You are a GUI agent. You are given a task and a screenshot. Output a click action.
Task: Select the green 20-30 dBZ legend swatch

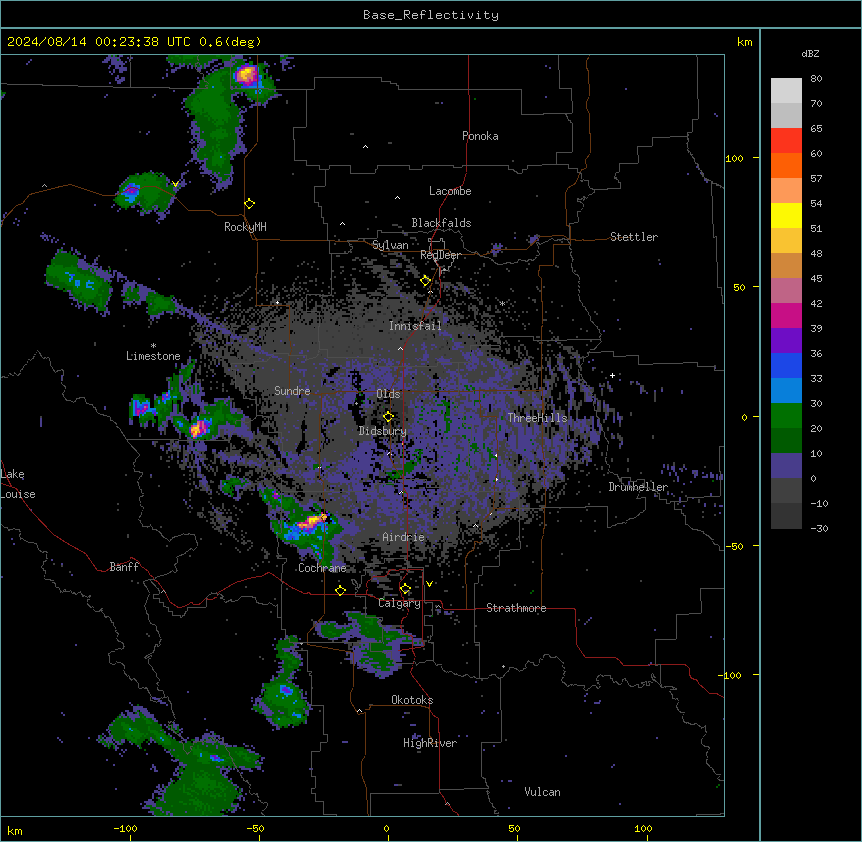coord(786,416)
